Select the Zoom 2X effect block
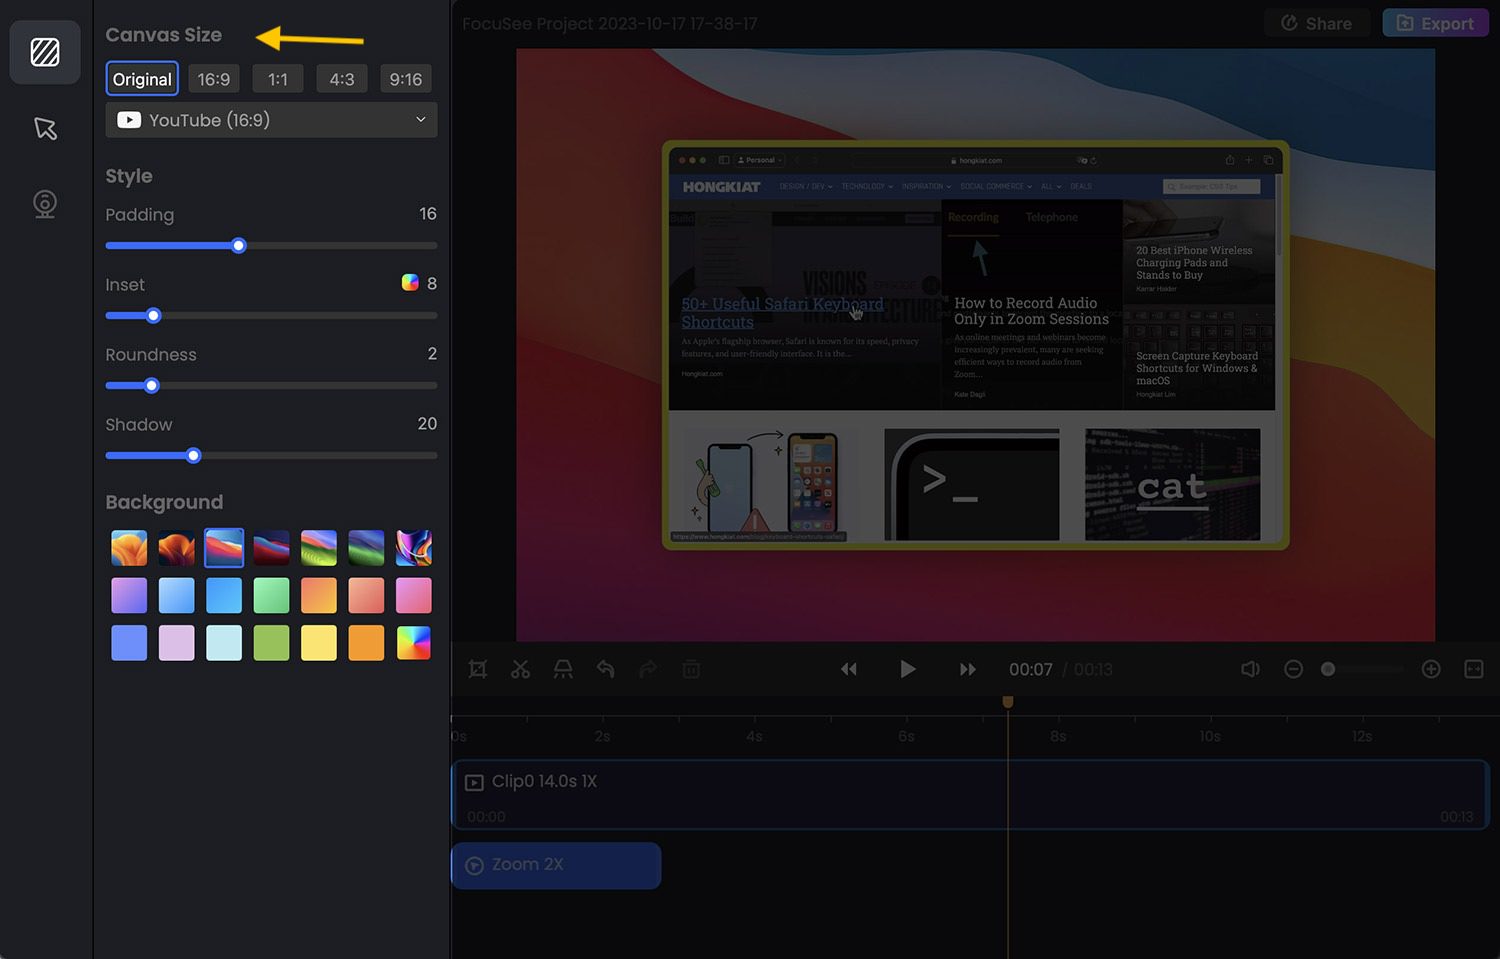1500x959 pixels. [556, 865]
